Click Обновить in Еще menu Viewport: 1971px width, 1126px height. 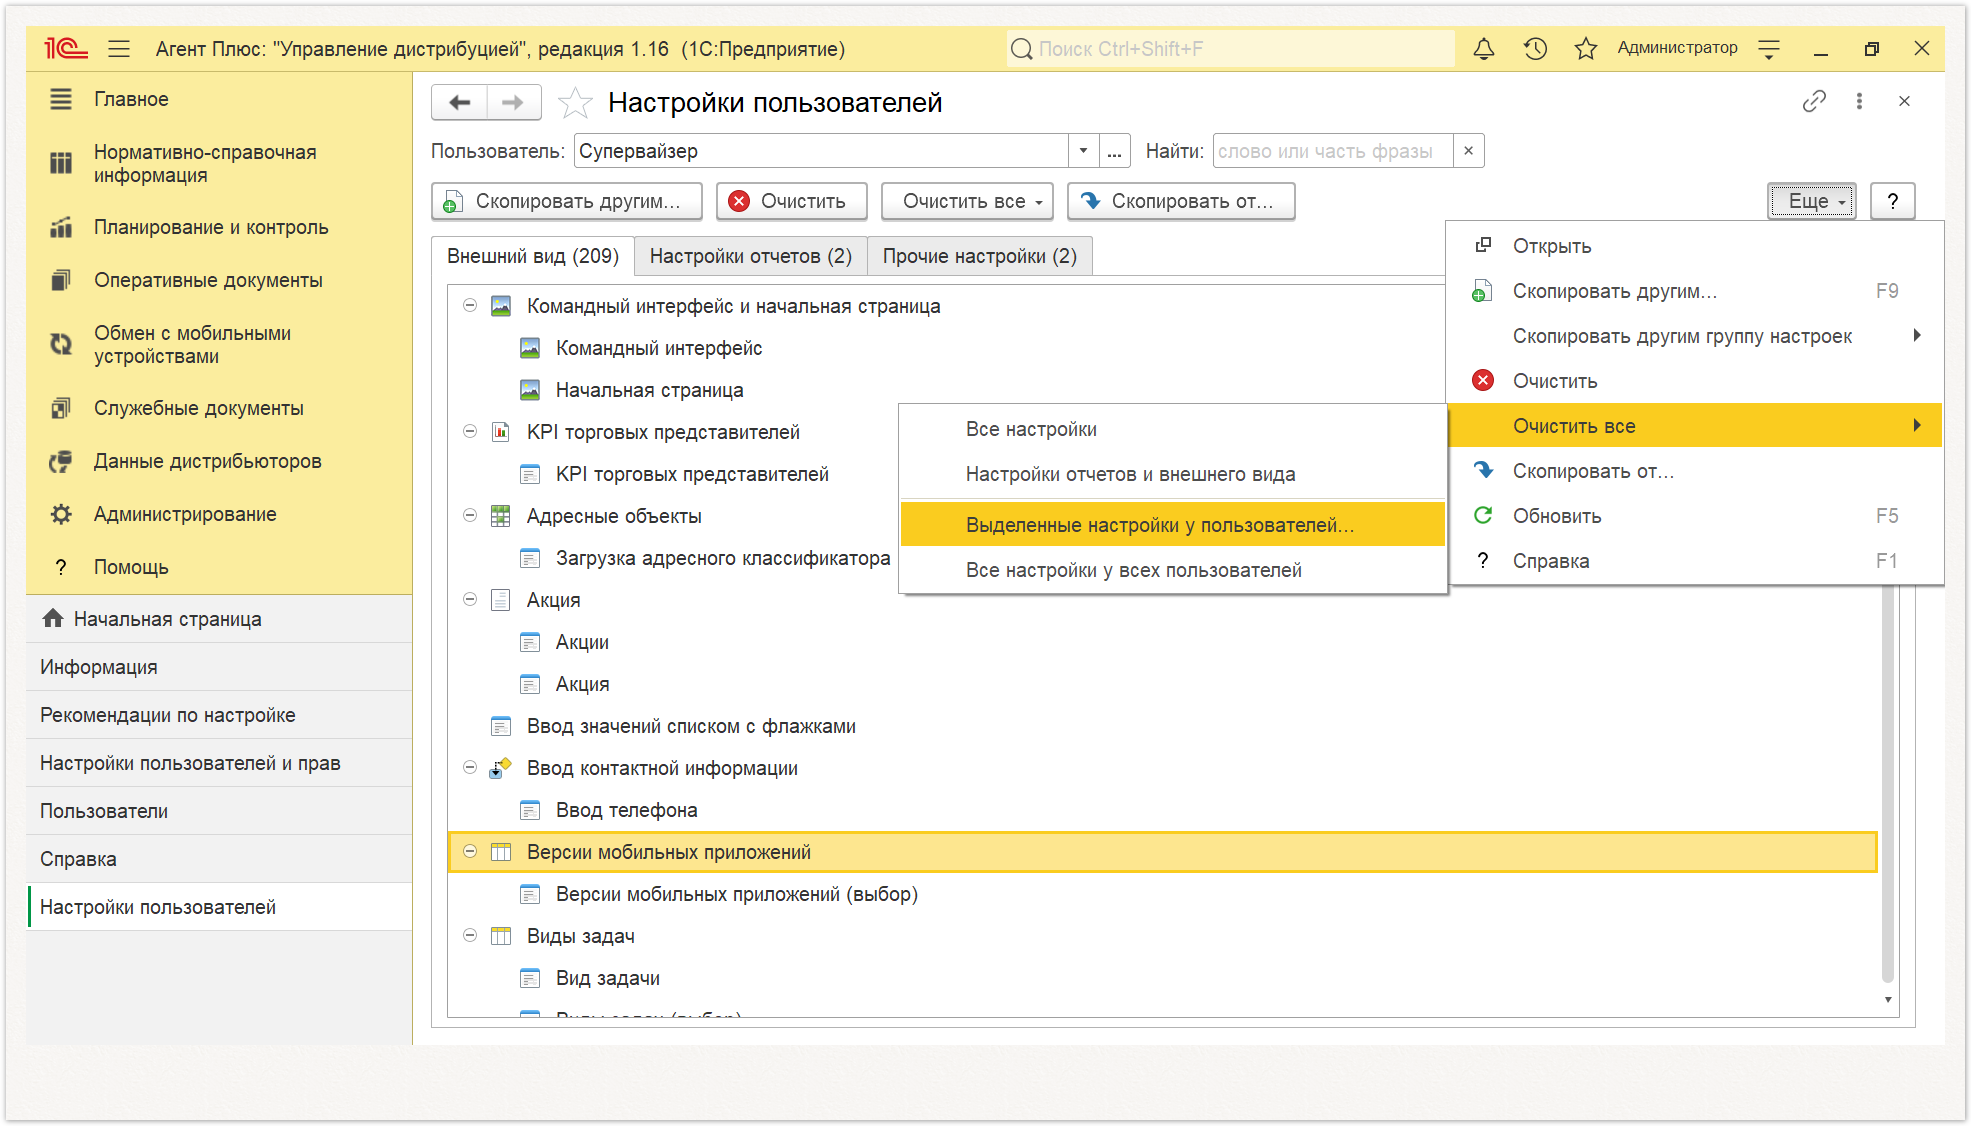point(1695,516)
